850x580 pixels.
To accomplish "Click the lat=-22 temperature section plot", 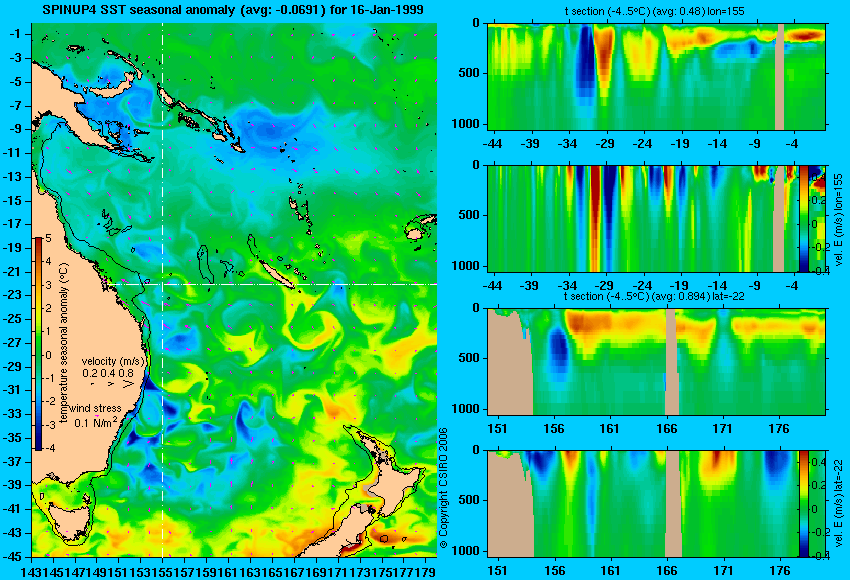I will pos(656,362).
